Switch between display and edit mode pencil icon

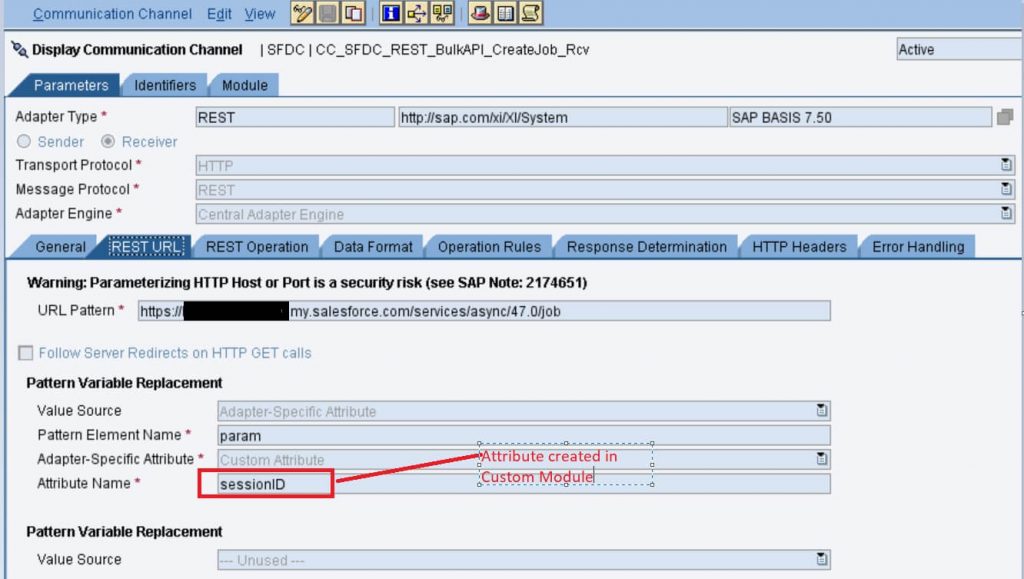(x=302, y=13)
